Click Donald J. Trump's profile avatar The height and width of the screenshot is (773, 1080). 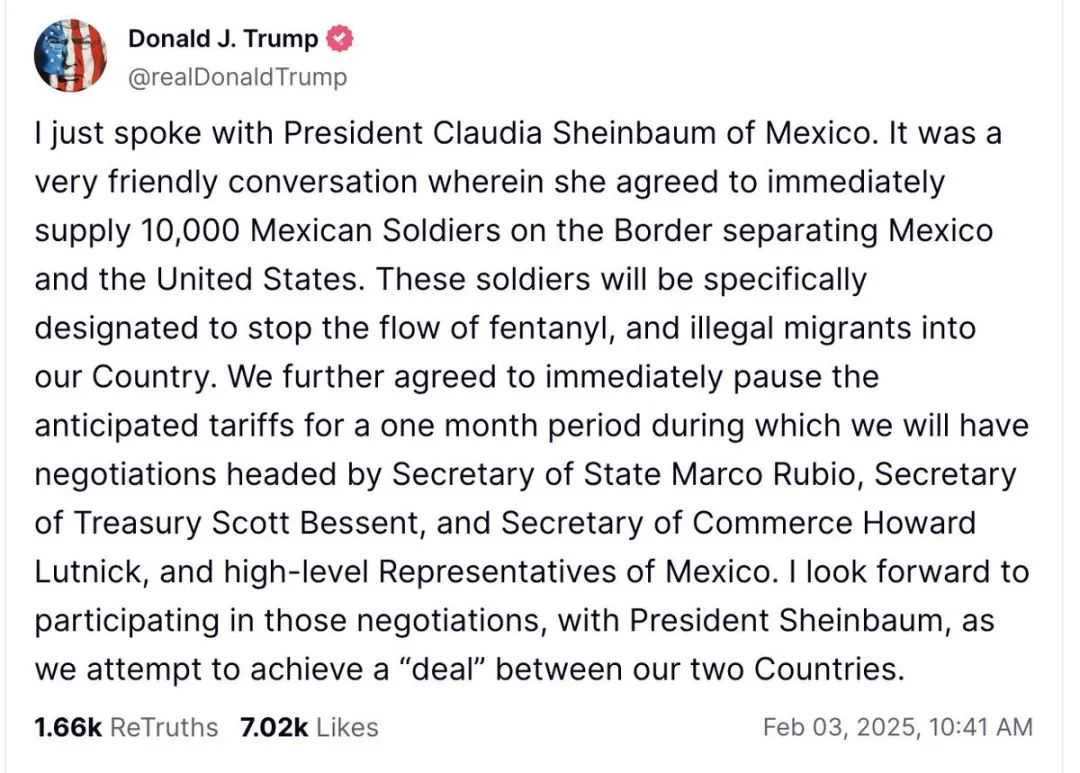tap(68, 56)
